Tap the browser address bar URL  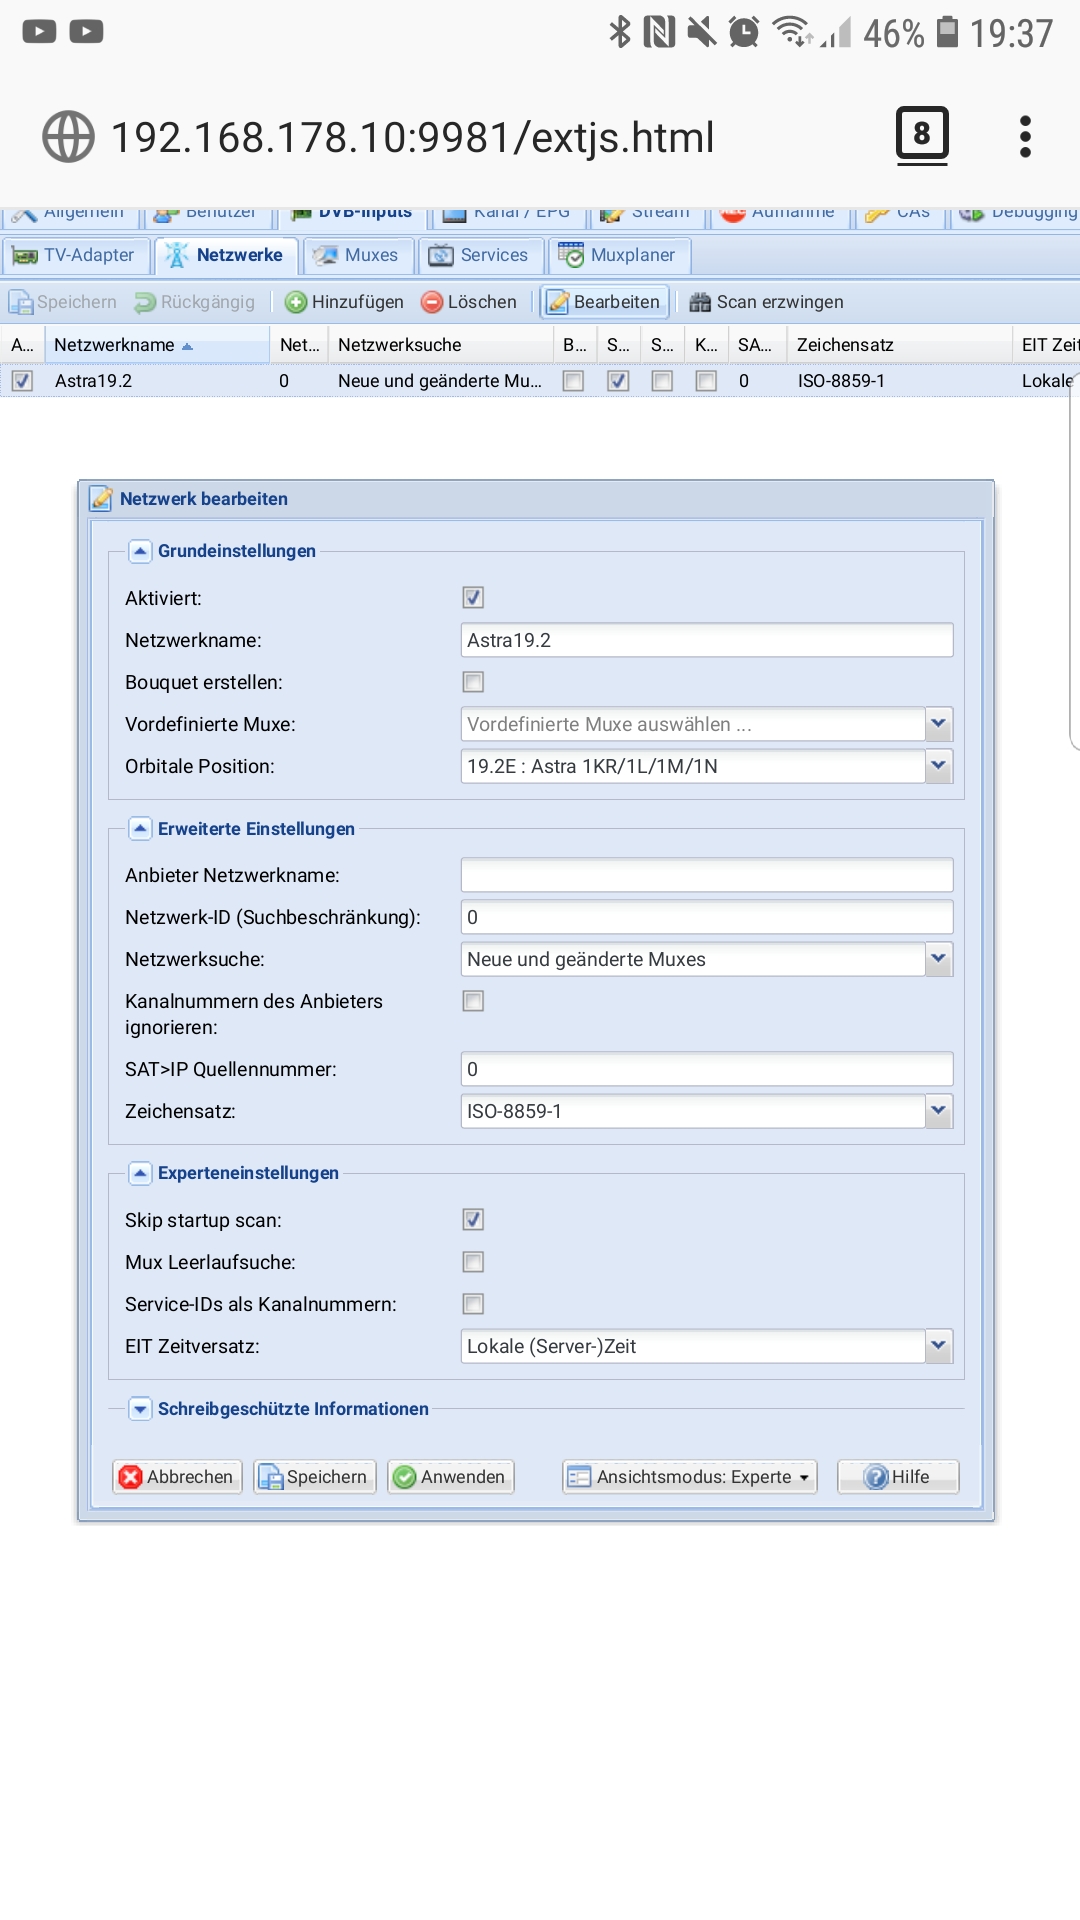tap(413, 137)
